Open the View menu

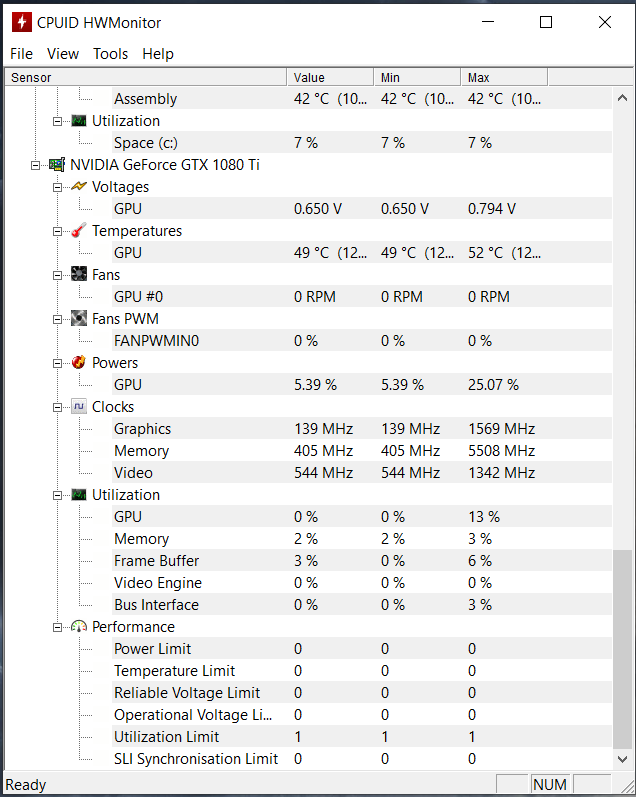tap(63, 54)
